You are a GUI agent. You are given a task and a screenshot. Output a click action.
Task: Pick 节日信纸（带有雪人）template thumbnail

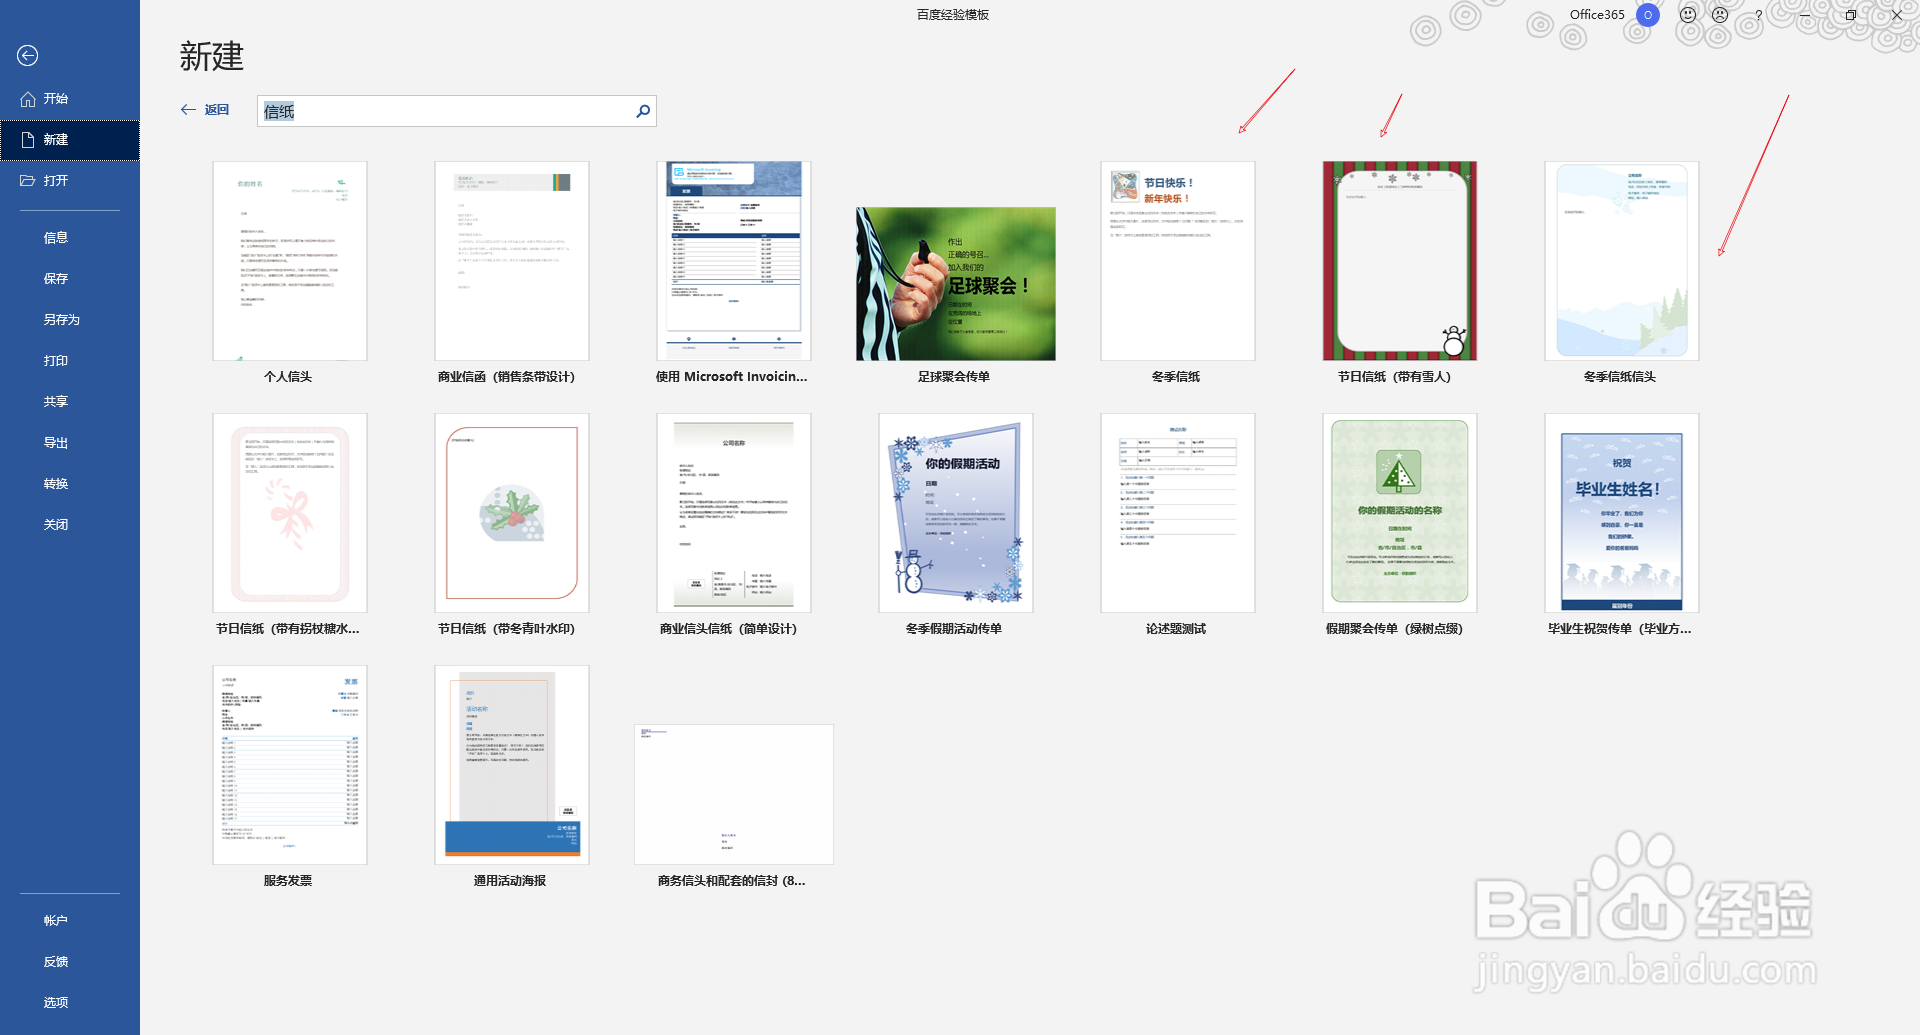point(1400,261)
